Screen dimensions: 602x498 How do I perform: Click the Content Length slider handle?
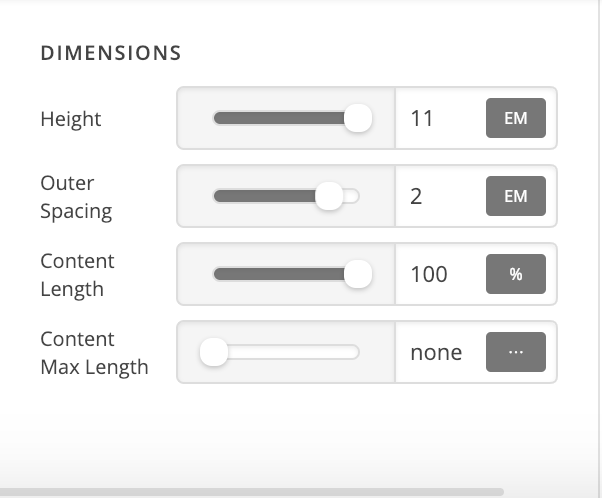[x=357, y=274]
